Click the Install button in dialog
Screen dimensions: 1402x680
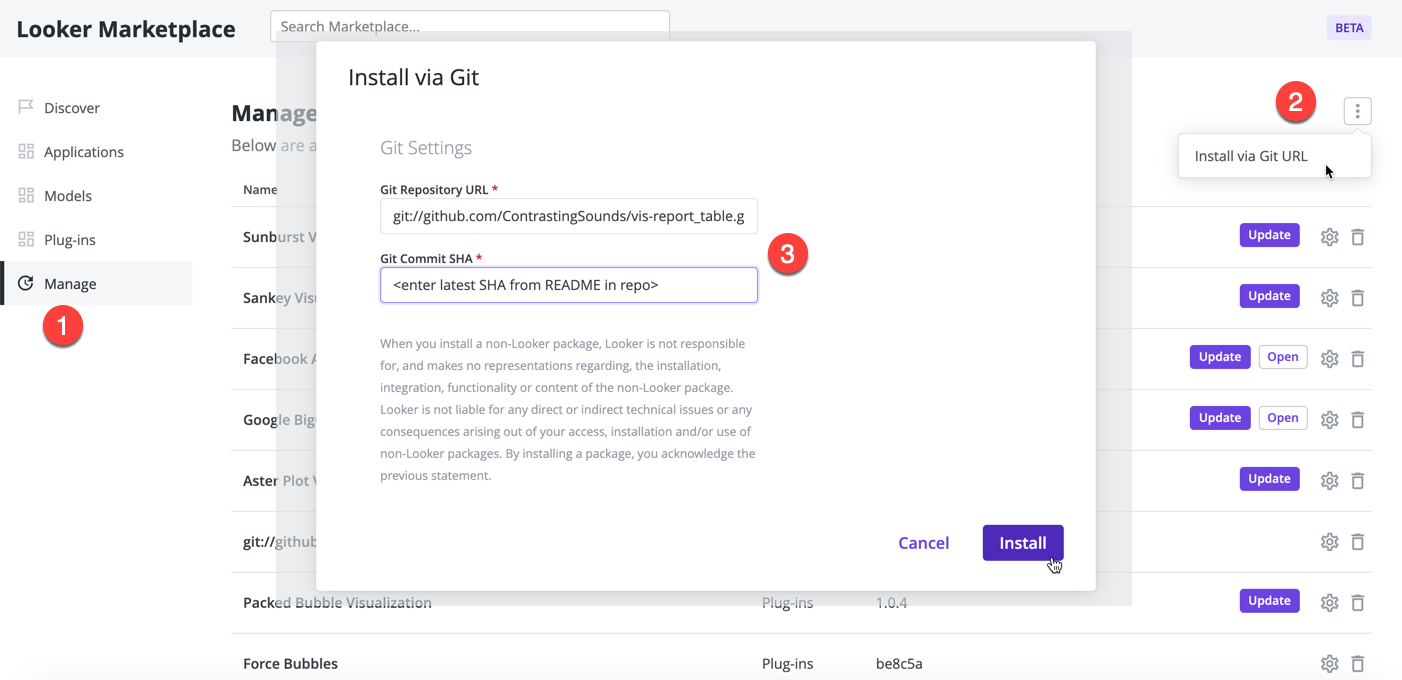pyautogui.click(x=1023, y=543)
